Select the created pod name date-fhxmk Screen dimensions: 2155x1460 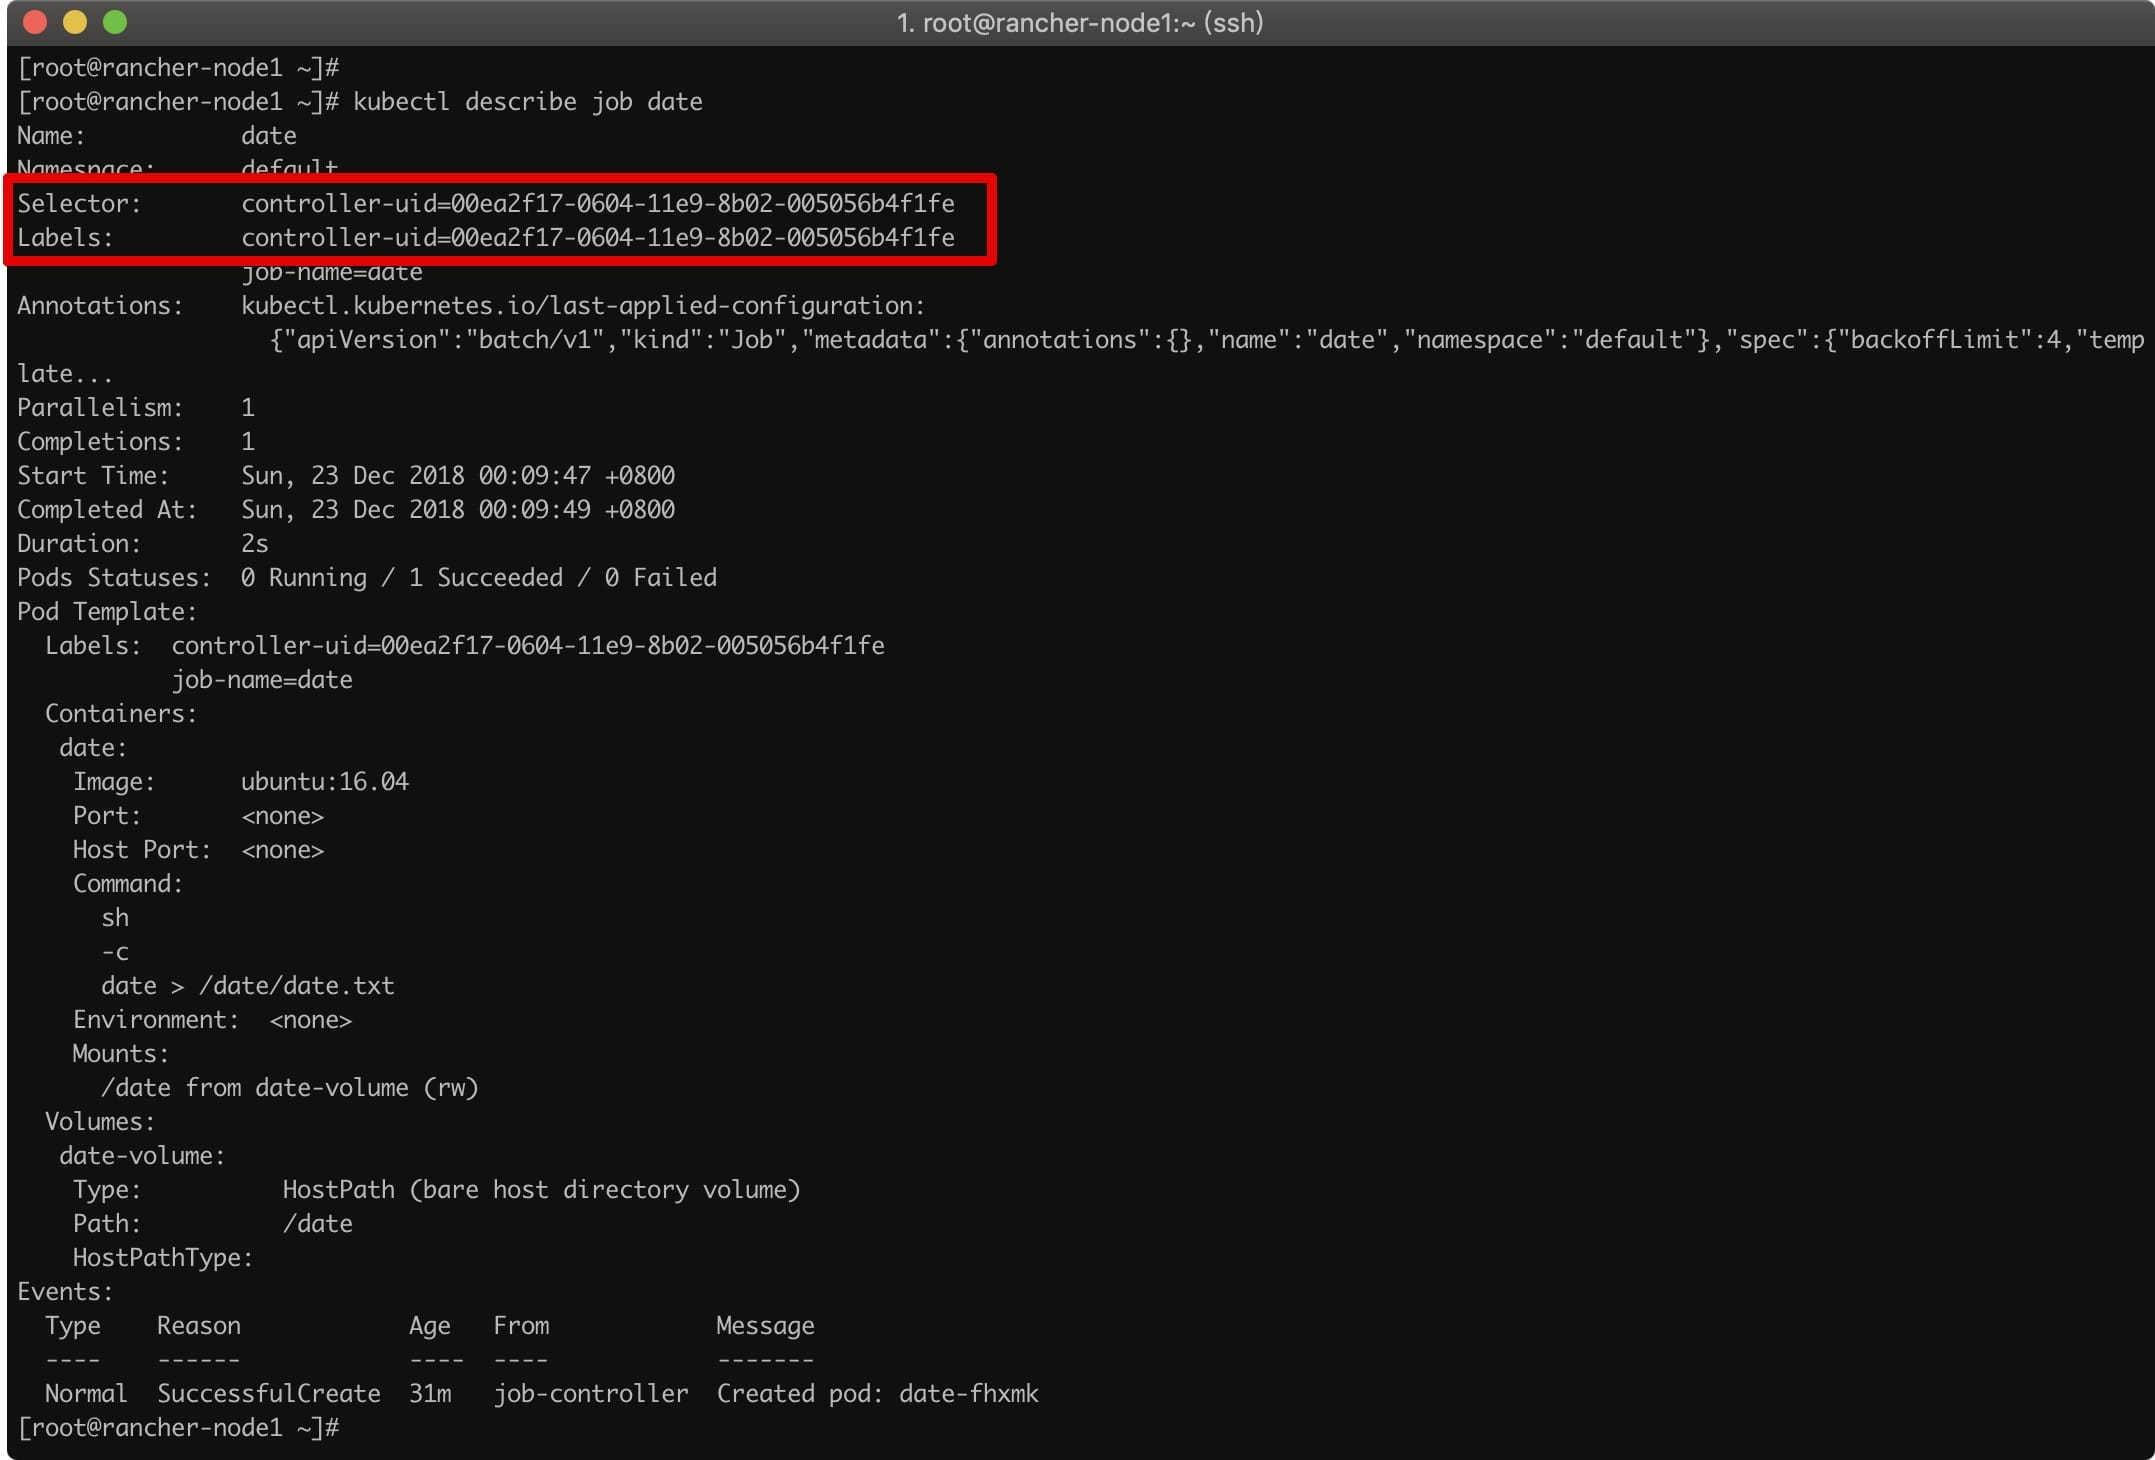966,1393
